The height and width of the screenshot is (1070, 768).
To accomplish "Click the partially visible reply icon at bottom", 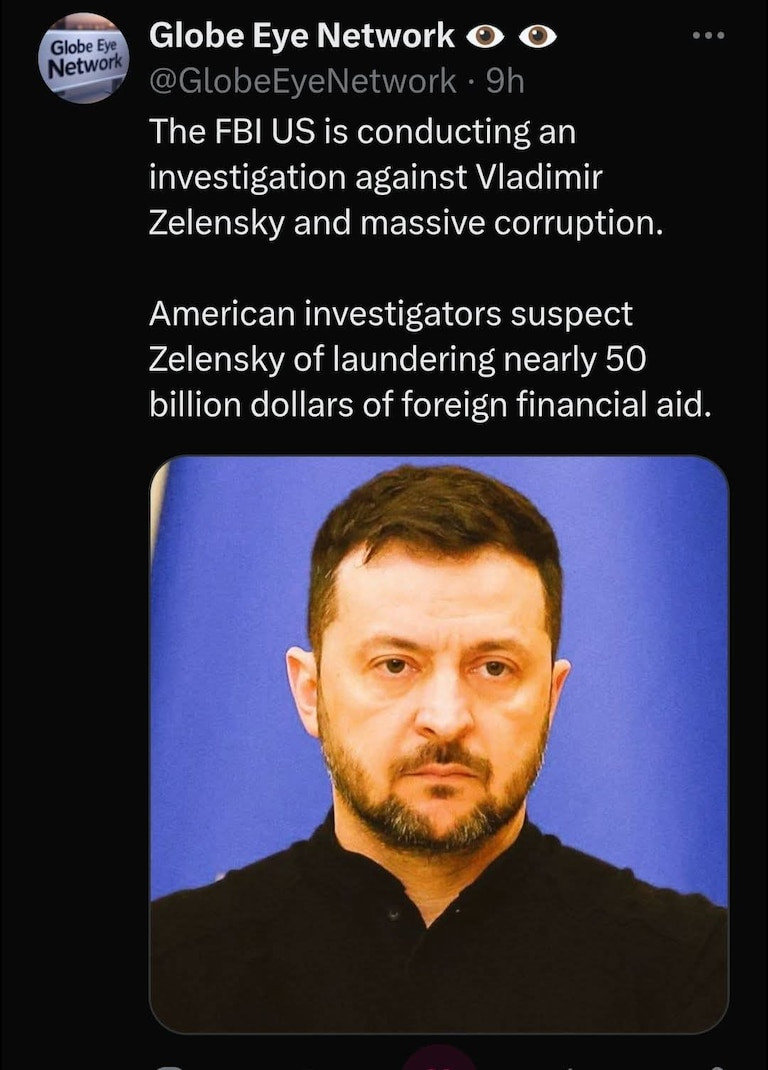I will [x=169, y=1066].
